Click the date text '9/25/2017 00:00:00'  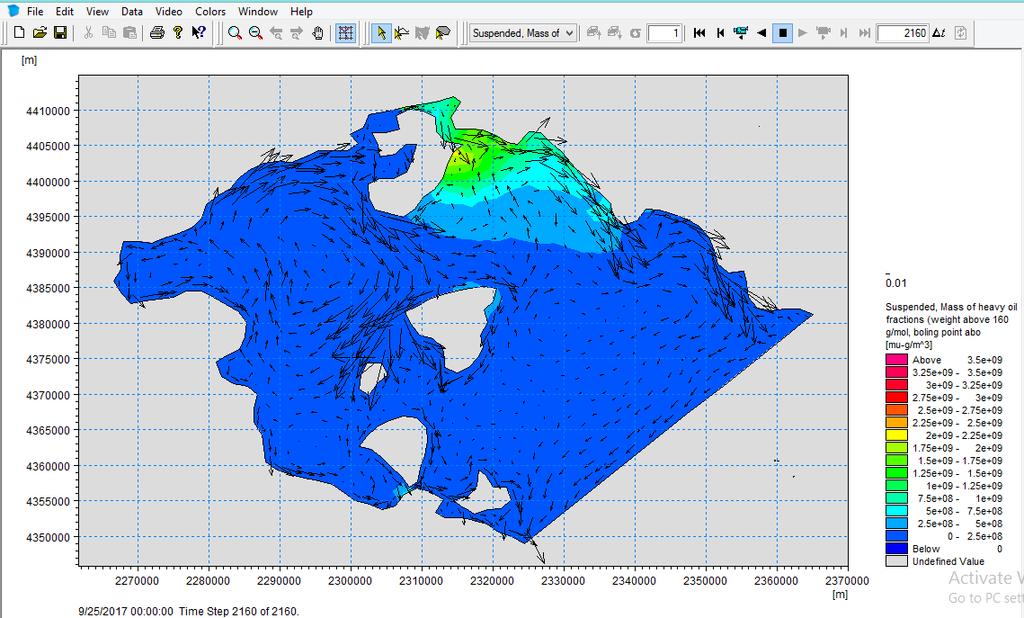click(126, 611)
